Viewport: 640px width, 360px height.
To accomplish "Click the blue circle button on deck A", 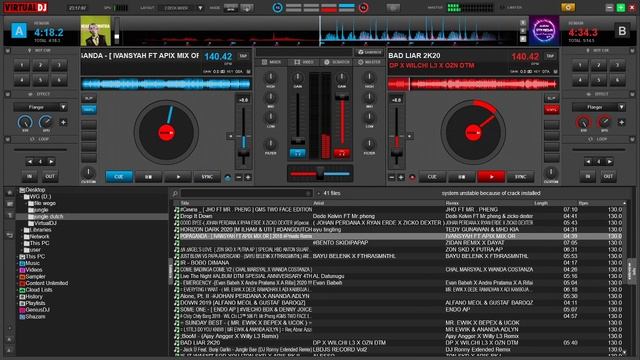I will [x=228, y=178].
